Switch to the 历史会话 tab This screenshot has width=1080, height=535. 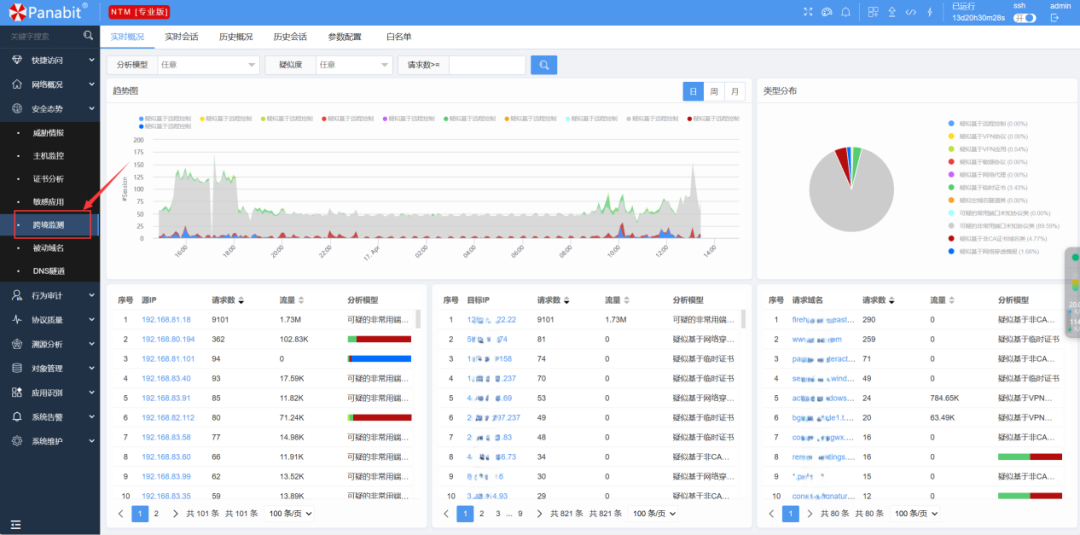(290, 36)
